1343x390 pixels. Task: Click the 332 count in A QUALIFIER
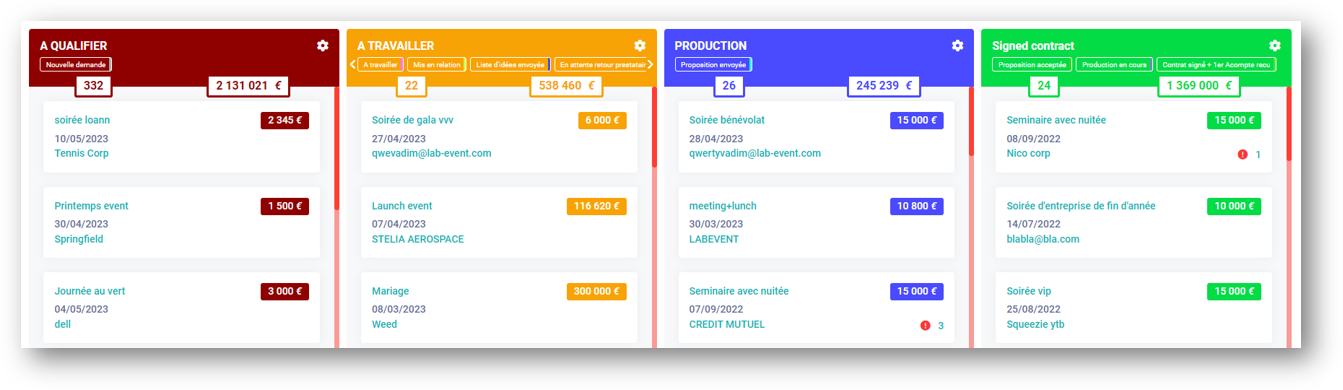[x=94, y=86]
